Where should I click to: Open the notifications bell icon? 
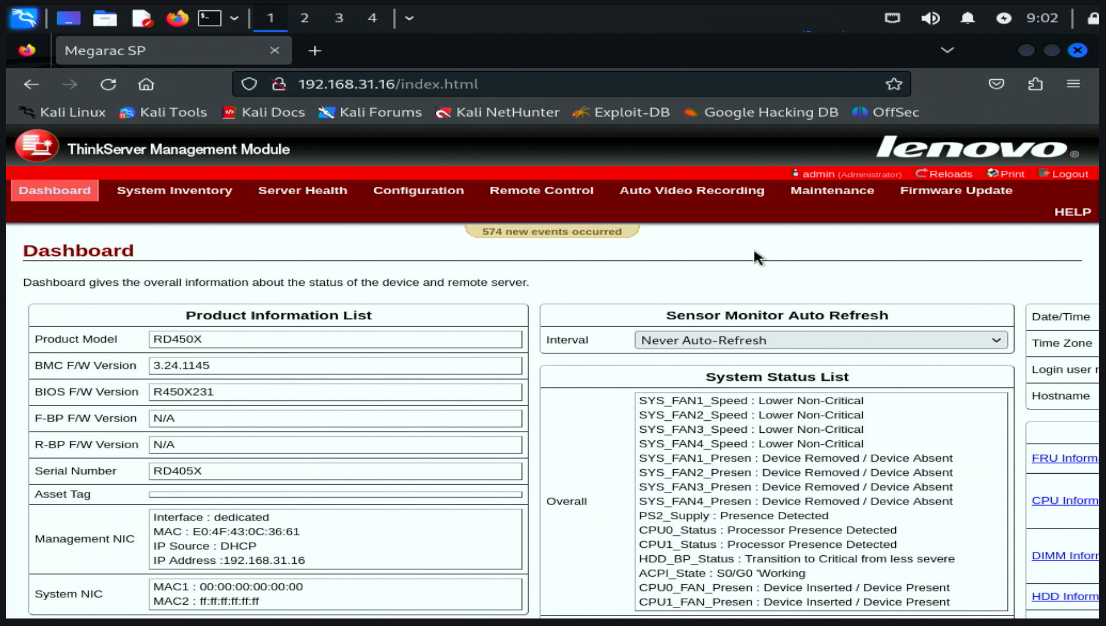(x=967, y=18)
